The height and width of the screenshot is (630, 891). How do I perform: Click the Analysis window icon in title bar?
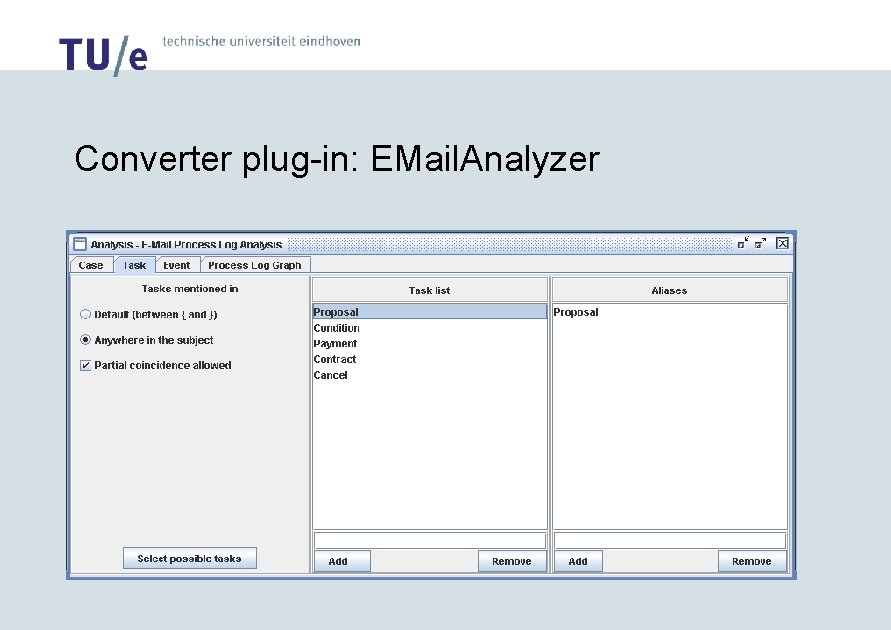click(79, 243)
